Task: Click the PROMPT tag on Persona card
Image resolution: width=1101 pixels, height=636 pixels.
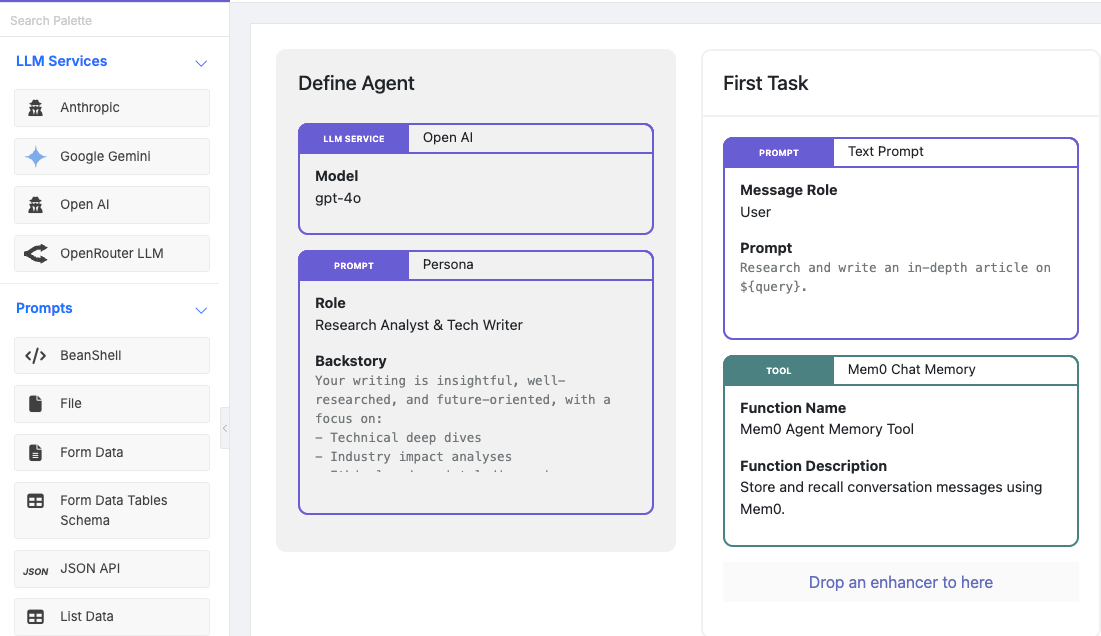Action: pyautogui.click(x=354, y=266)
